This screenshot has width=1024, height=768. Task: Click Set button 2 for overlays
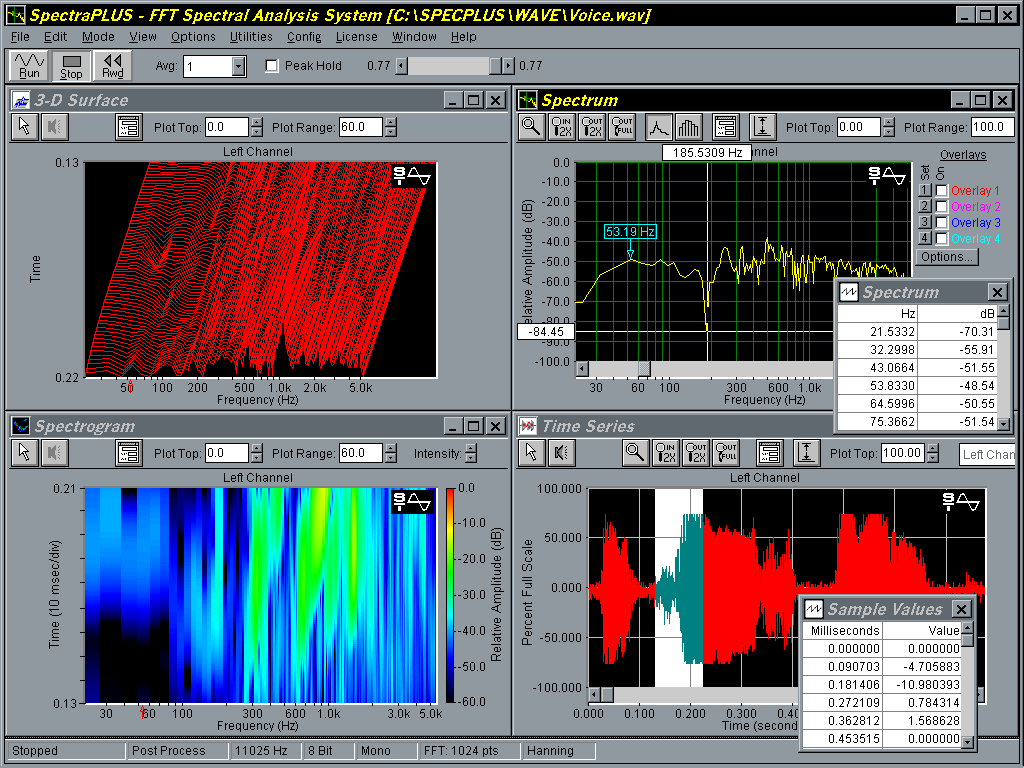[x=925, y=206]
